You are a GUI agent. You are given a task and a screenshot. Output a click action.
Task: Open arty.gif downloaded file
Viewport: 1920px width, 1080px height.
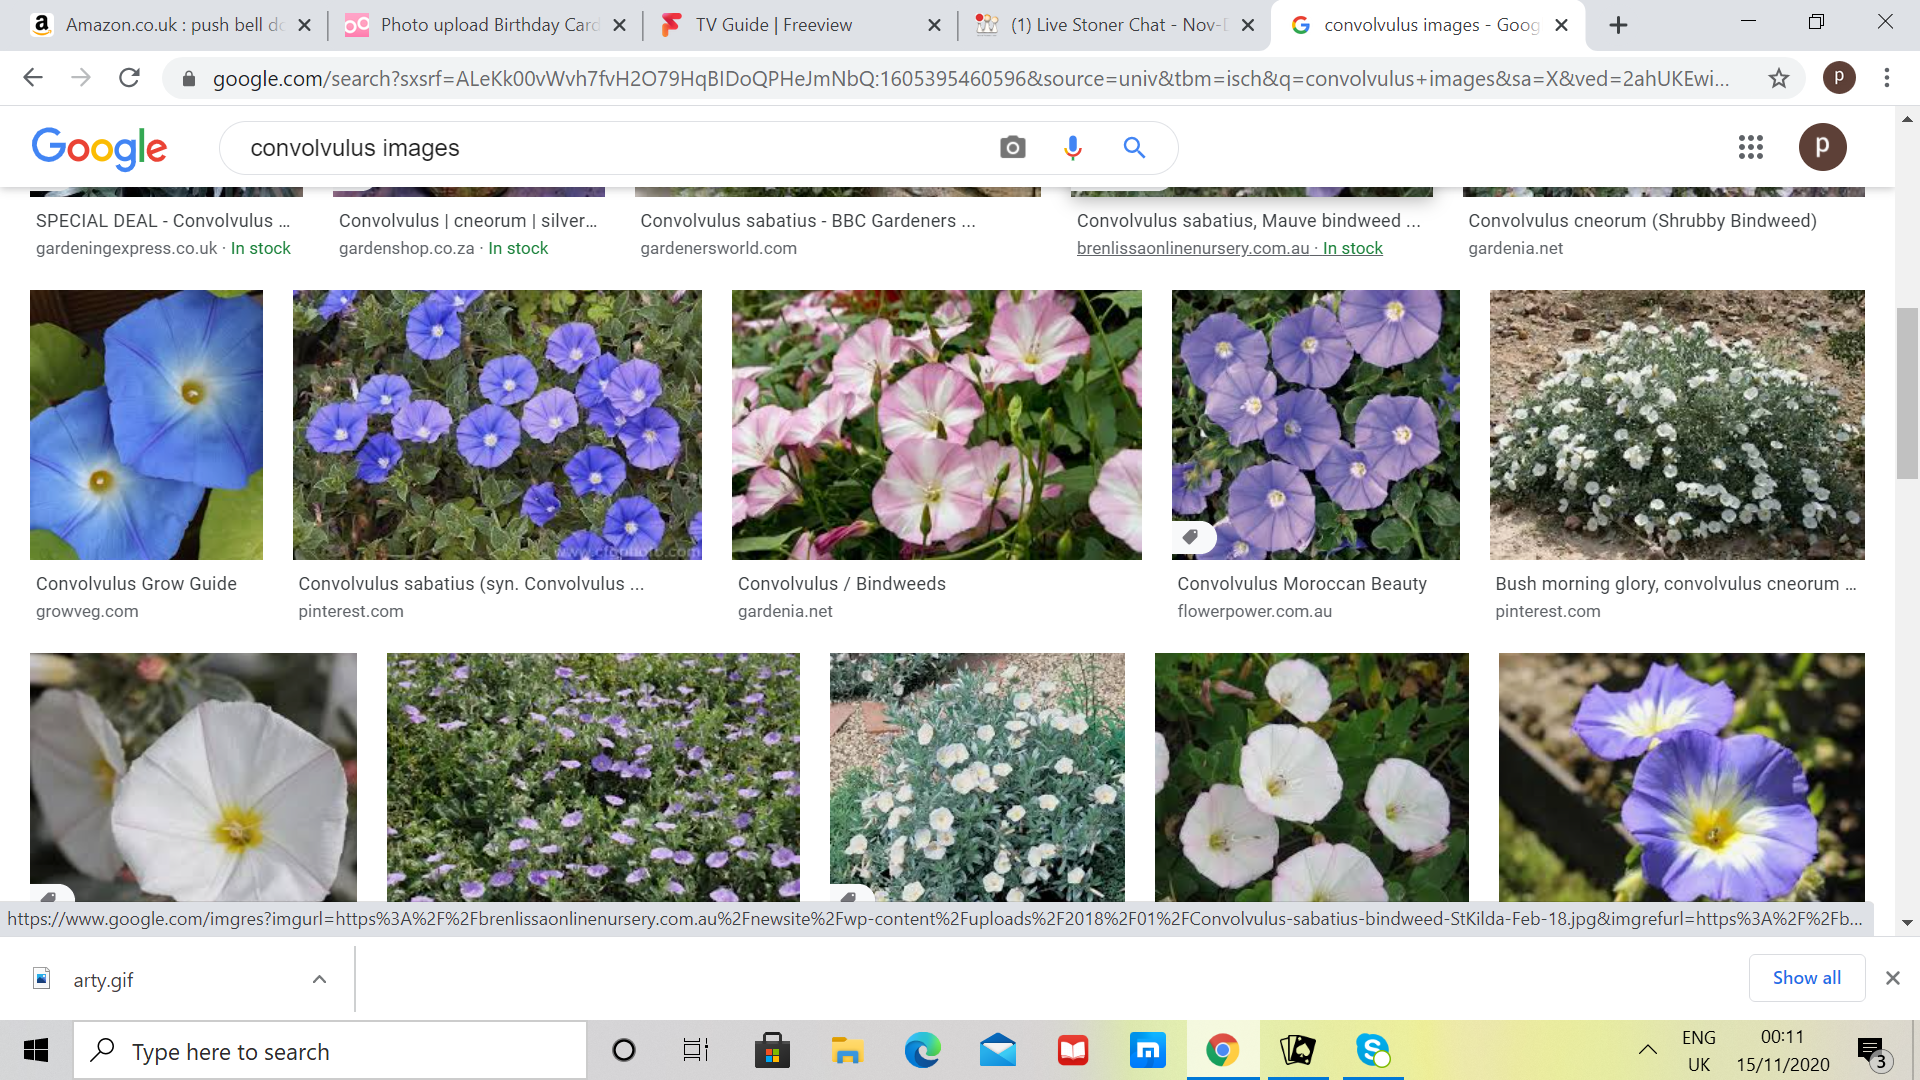pyautogui.click(x=102, y=980)
